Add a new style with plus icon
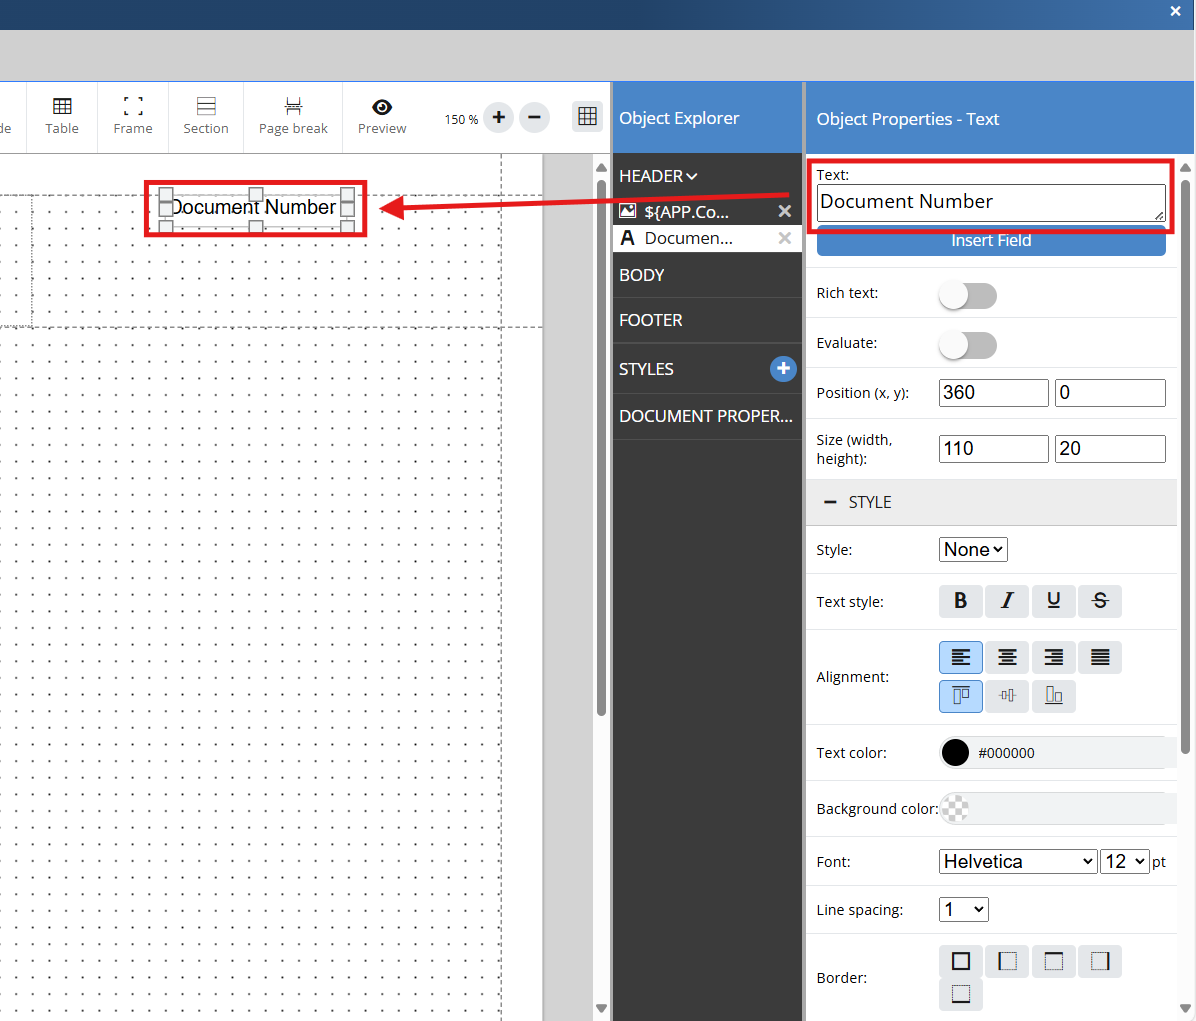Image resolution: width=1196 pixels, height=1021 pixels. point(783,369)
